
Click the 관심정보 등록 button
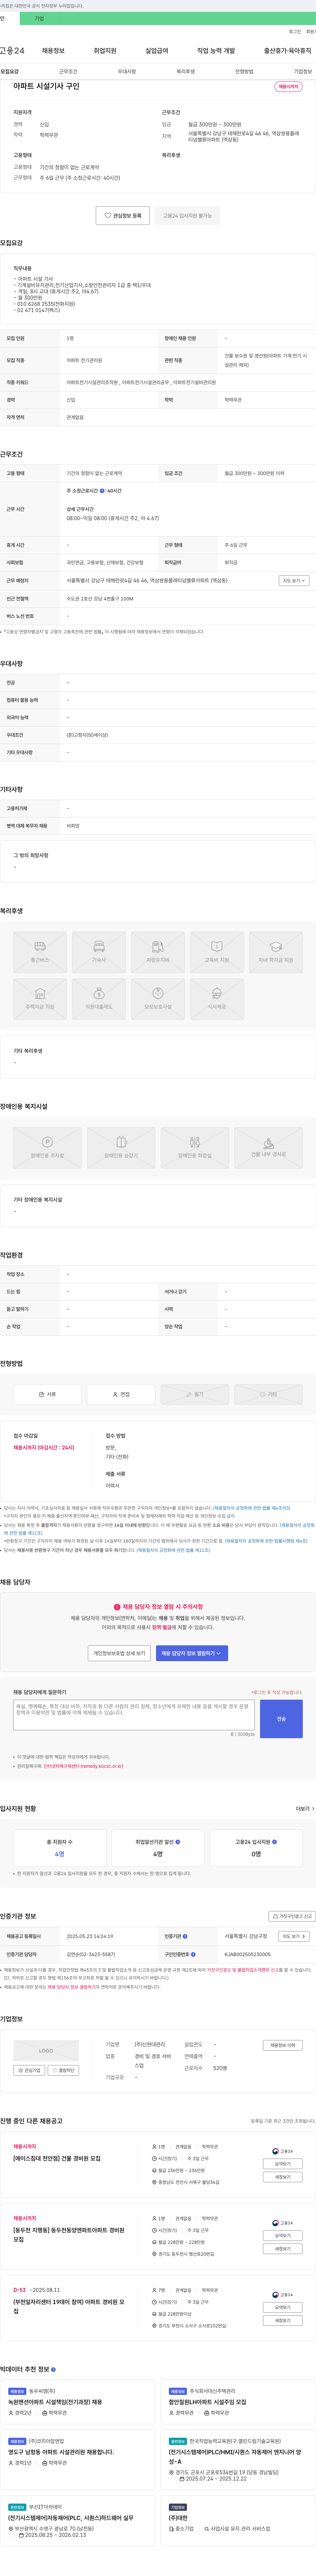[x=123, y=216]
